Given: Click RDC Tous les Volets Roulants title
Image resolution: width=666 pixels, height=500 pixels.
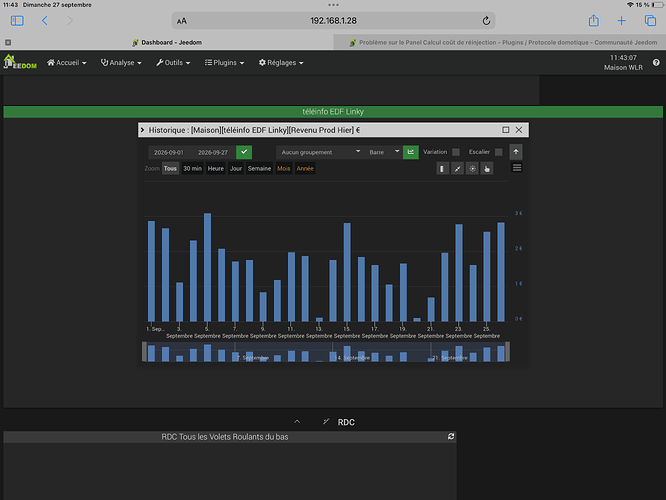Looking at the screenshot, I should click(225, 437).
